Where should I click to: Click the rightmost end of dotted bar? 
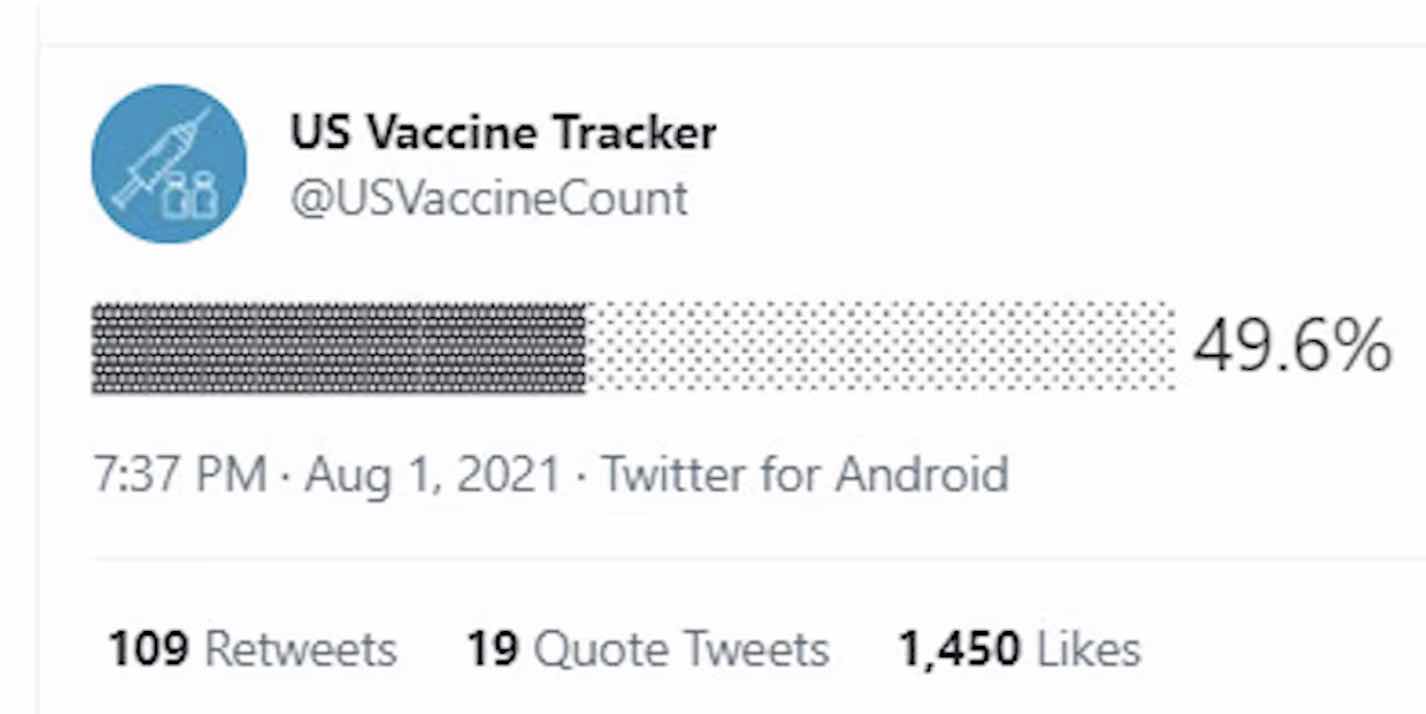[x=1170, y=346]
